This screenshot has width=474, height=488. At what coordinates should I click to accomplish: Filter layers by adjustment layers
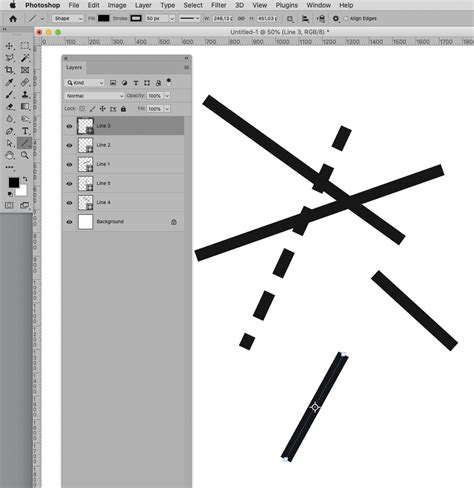click(x=124, y=83)
